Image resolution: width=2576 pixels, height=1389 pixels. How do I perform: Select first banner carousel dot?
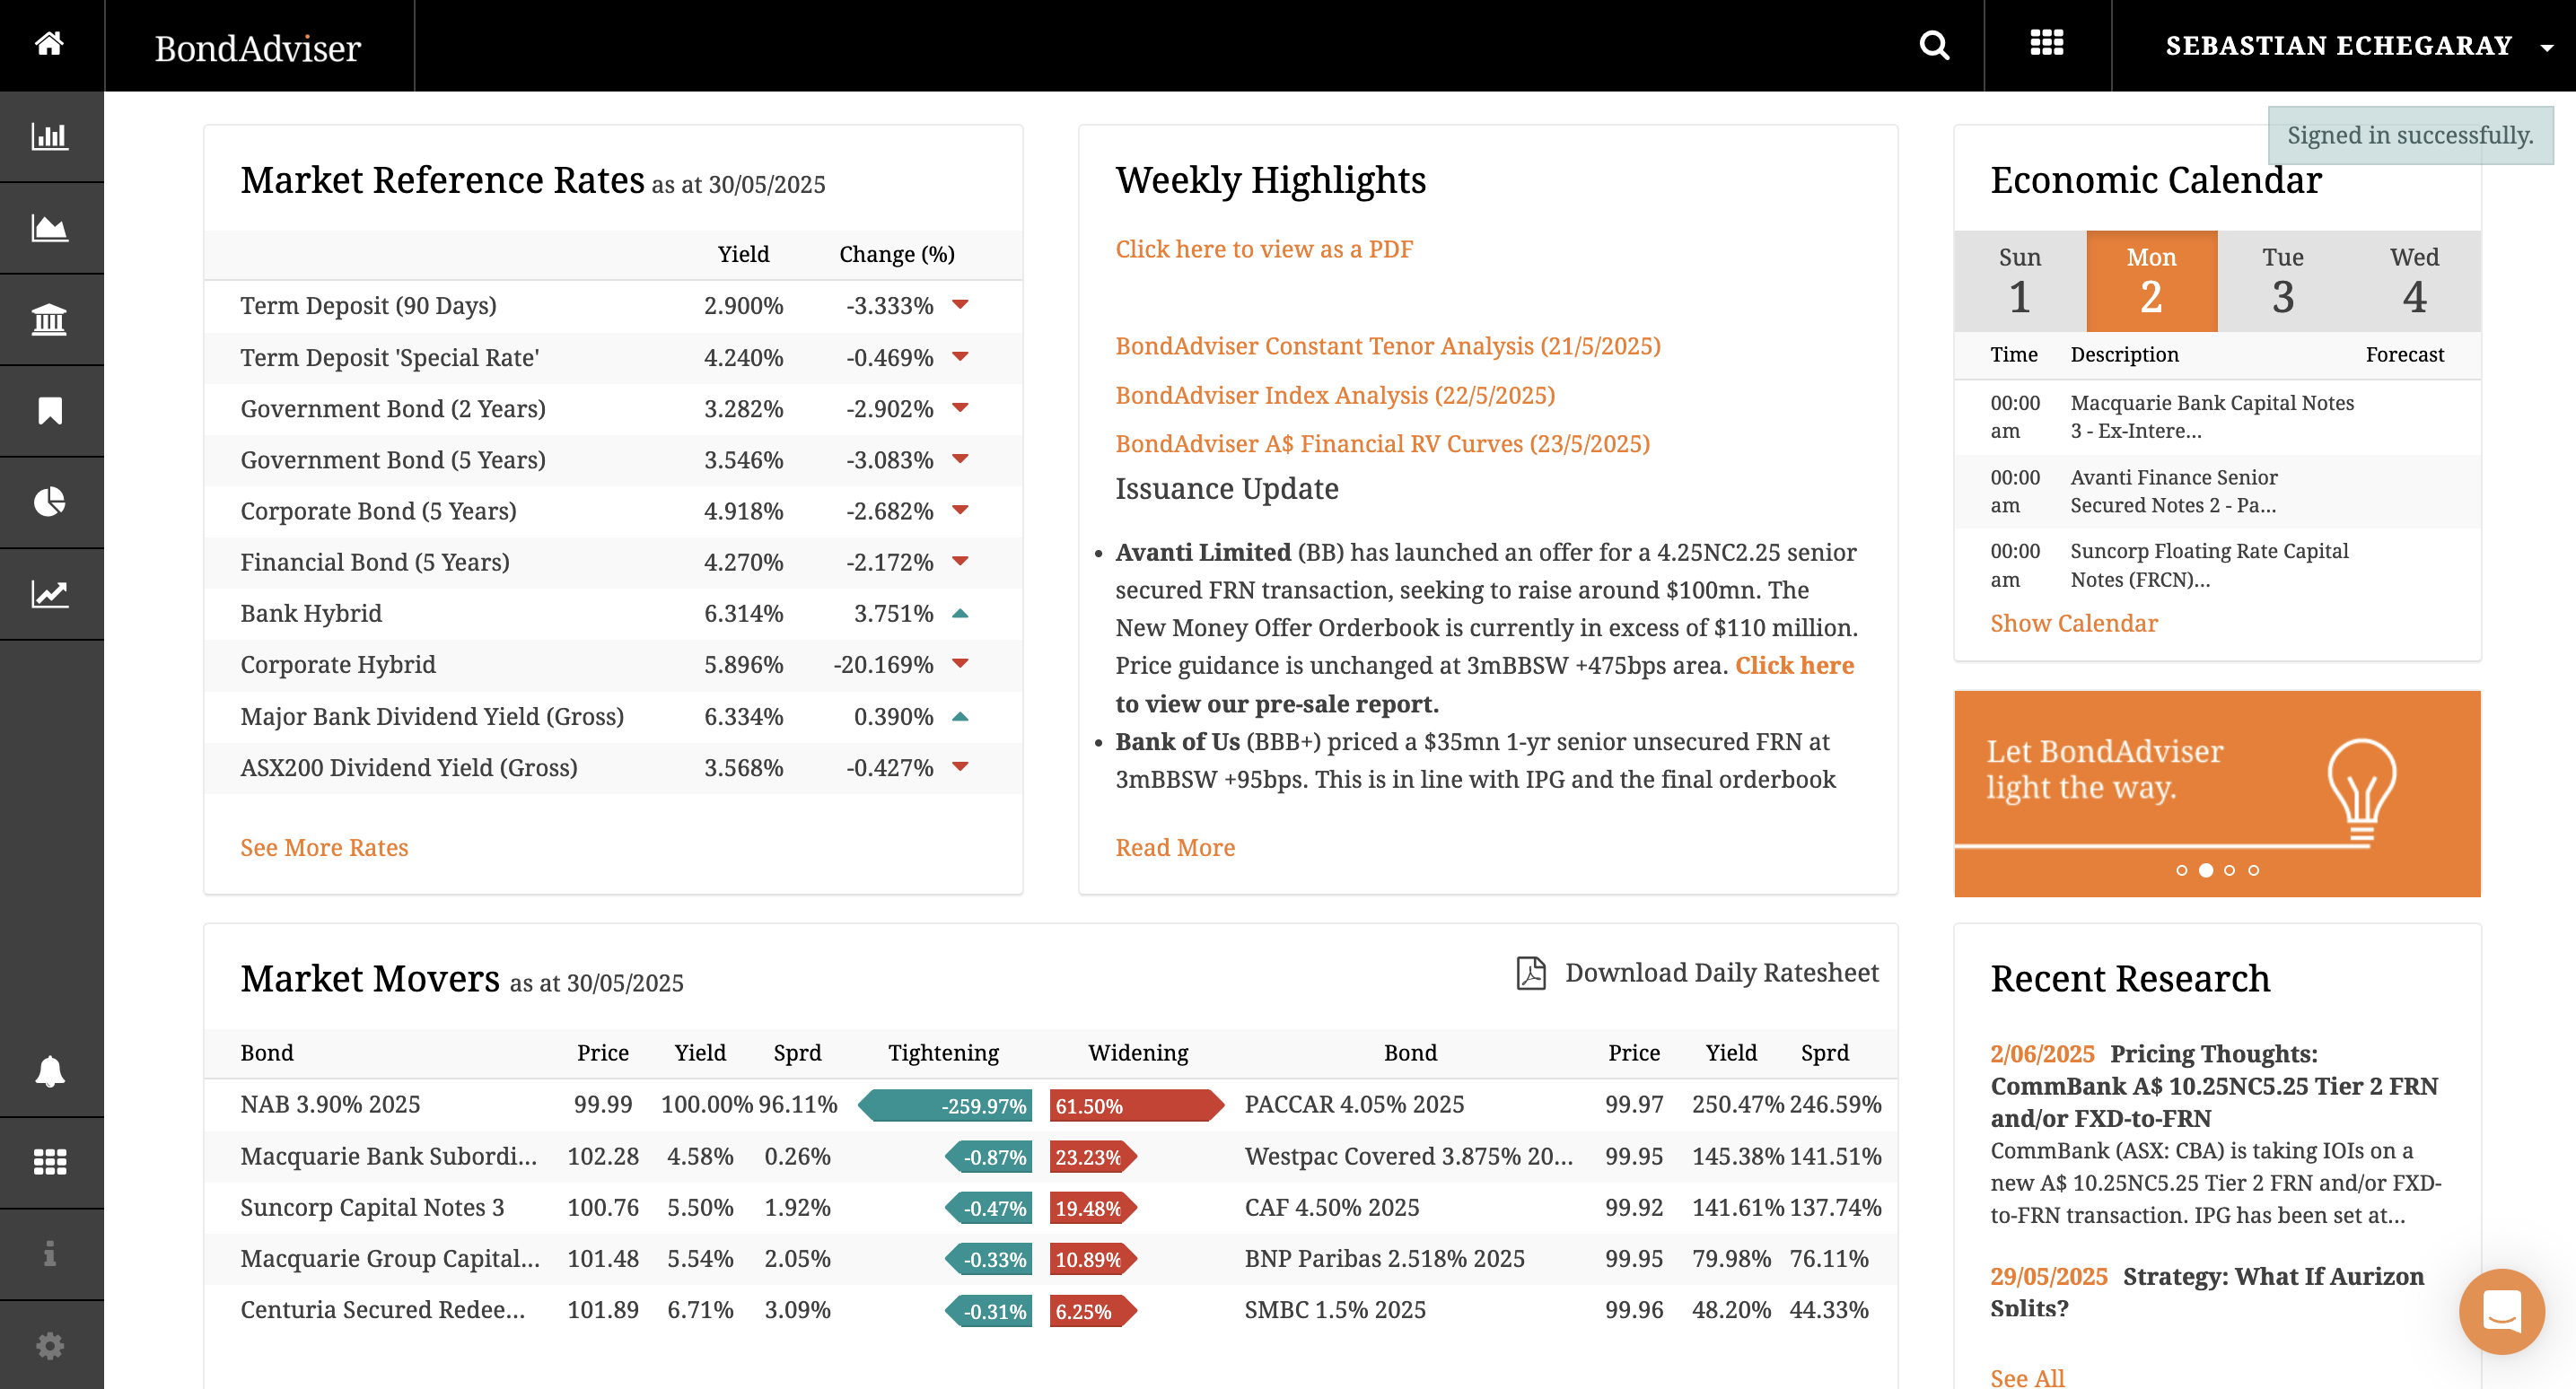point(2181,870)
